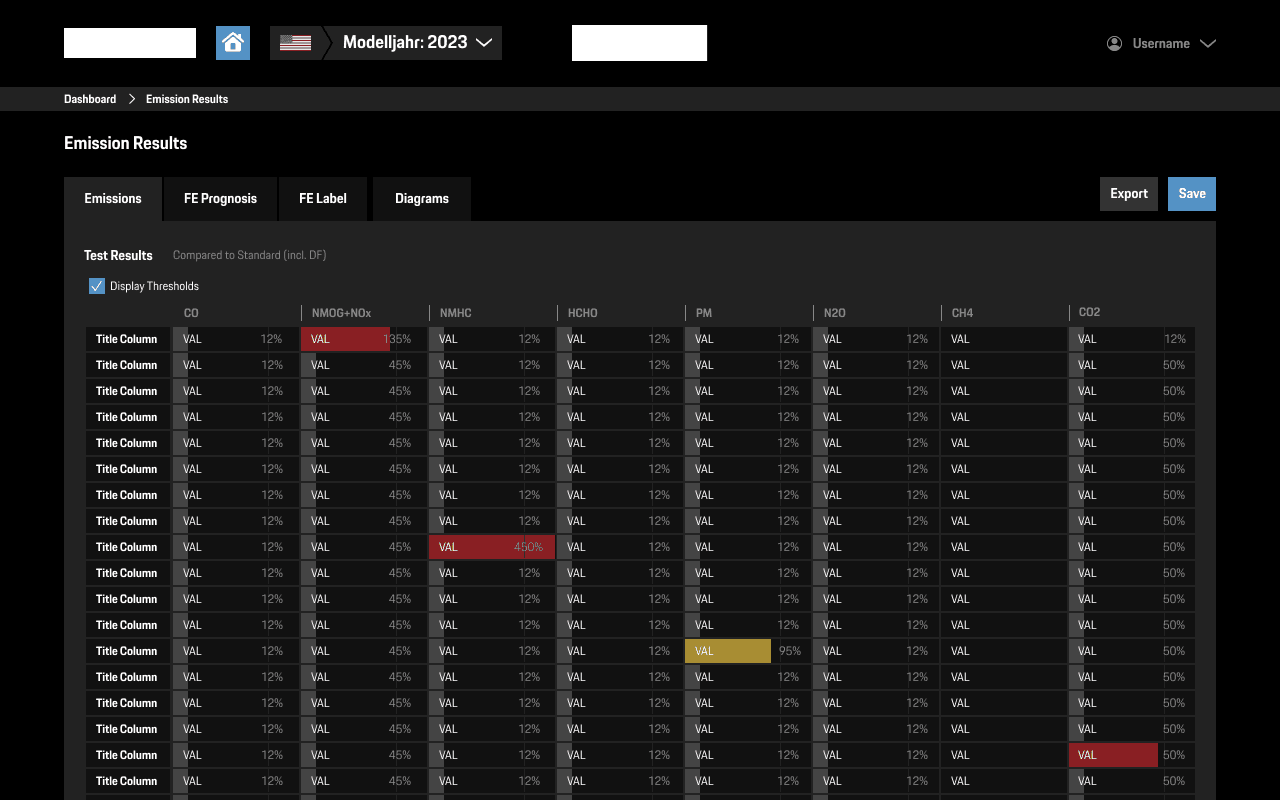Navigate to Dashboard via the breadcrumb
1280x800 pixels.
click(89, 98)
